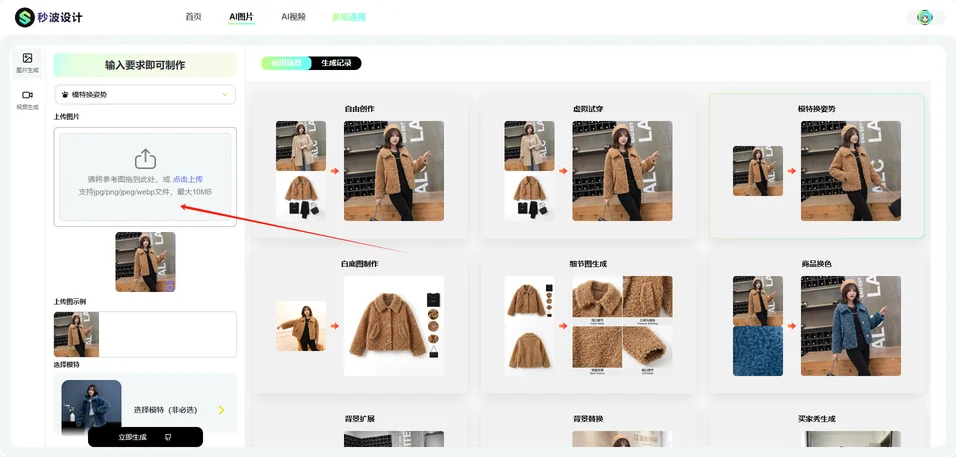Image resolution: width=956 pixels, height=457 pixels.
Task: Switch to the 应用场景 tab
Action: [x=286, y=63]
